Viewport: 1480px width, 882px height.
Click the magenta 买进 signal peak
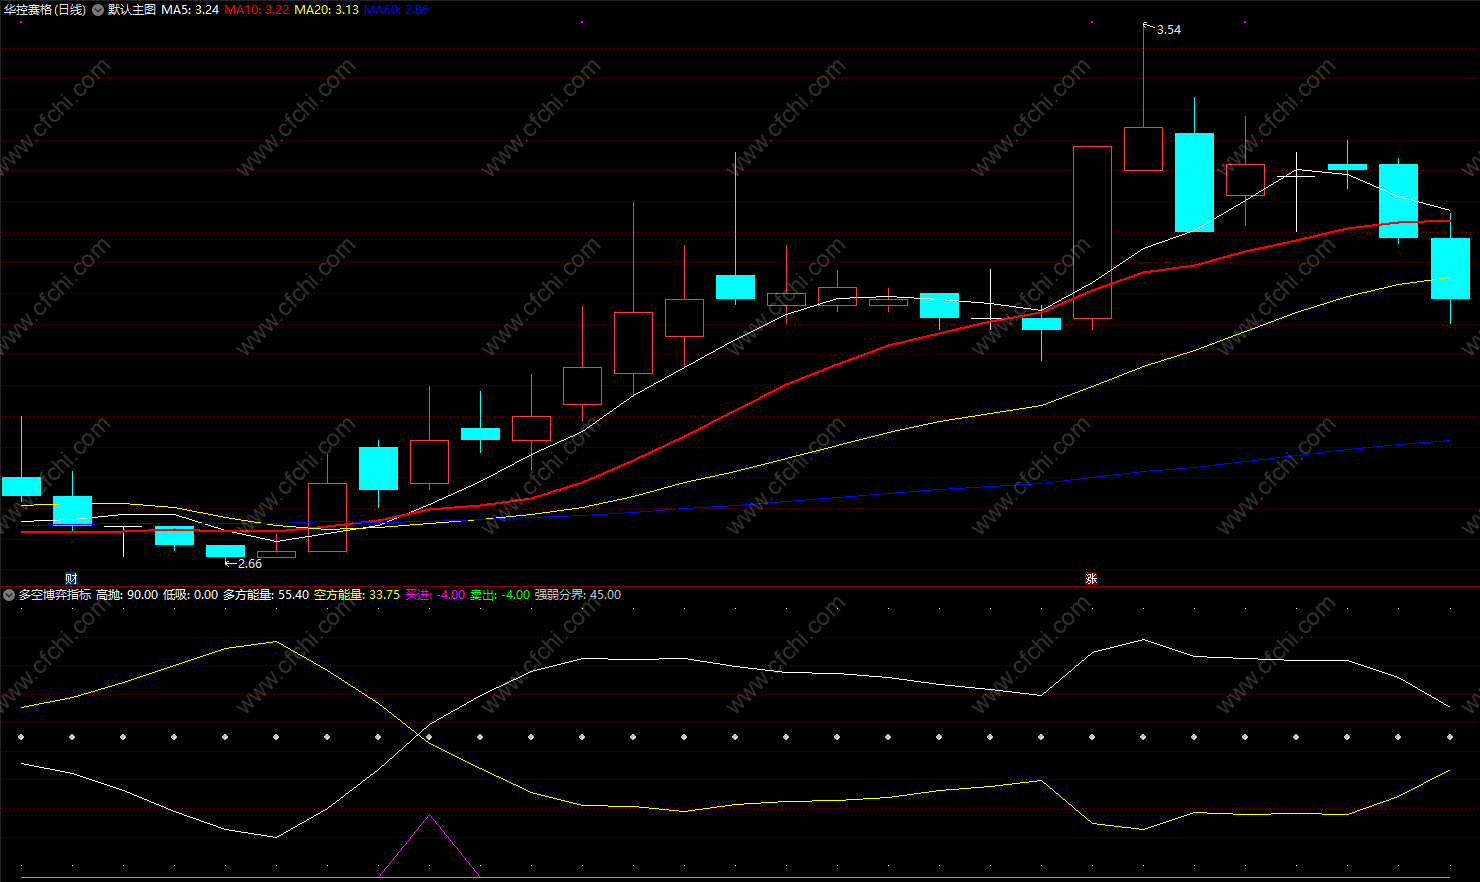pos(430,817)
